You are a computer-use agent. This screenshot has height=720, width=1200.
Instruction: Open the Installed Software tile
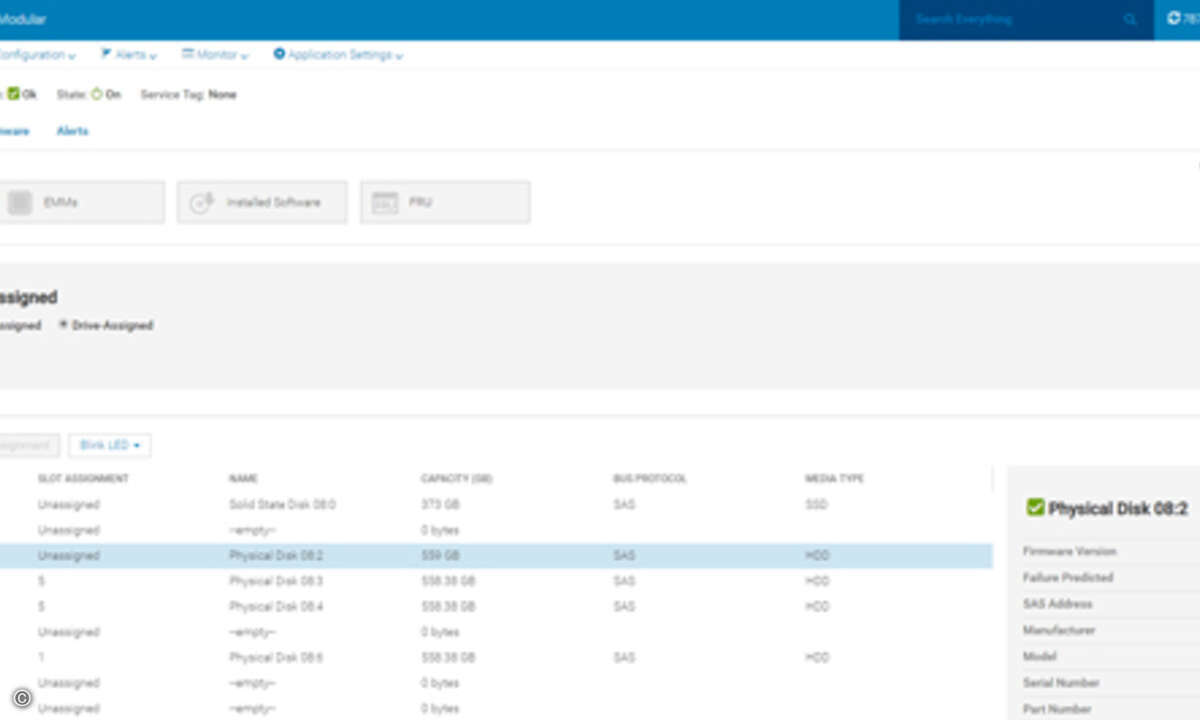point(262,202)
